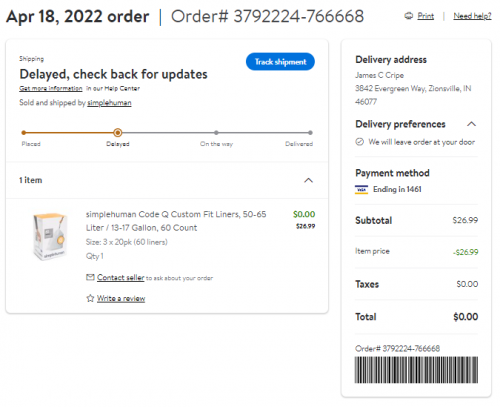Viewport: 500px width, 407px height.
Task: Visit the simplehuman seller link
Action: pyautogui.click(x=109, y=103)
